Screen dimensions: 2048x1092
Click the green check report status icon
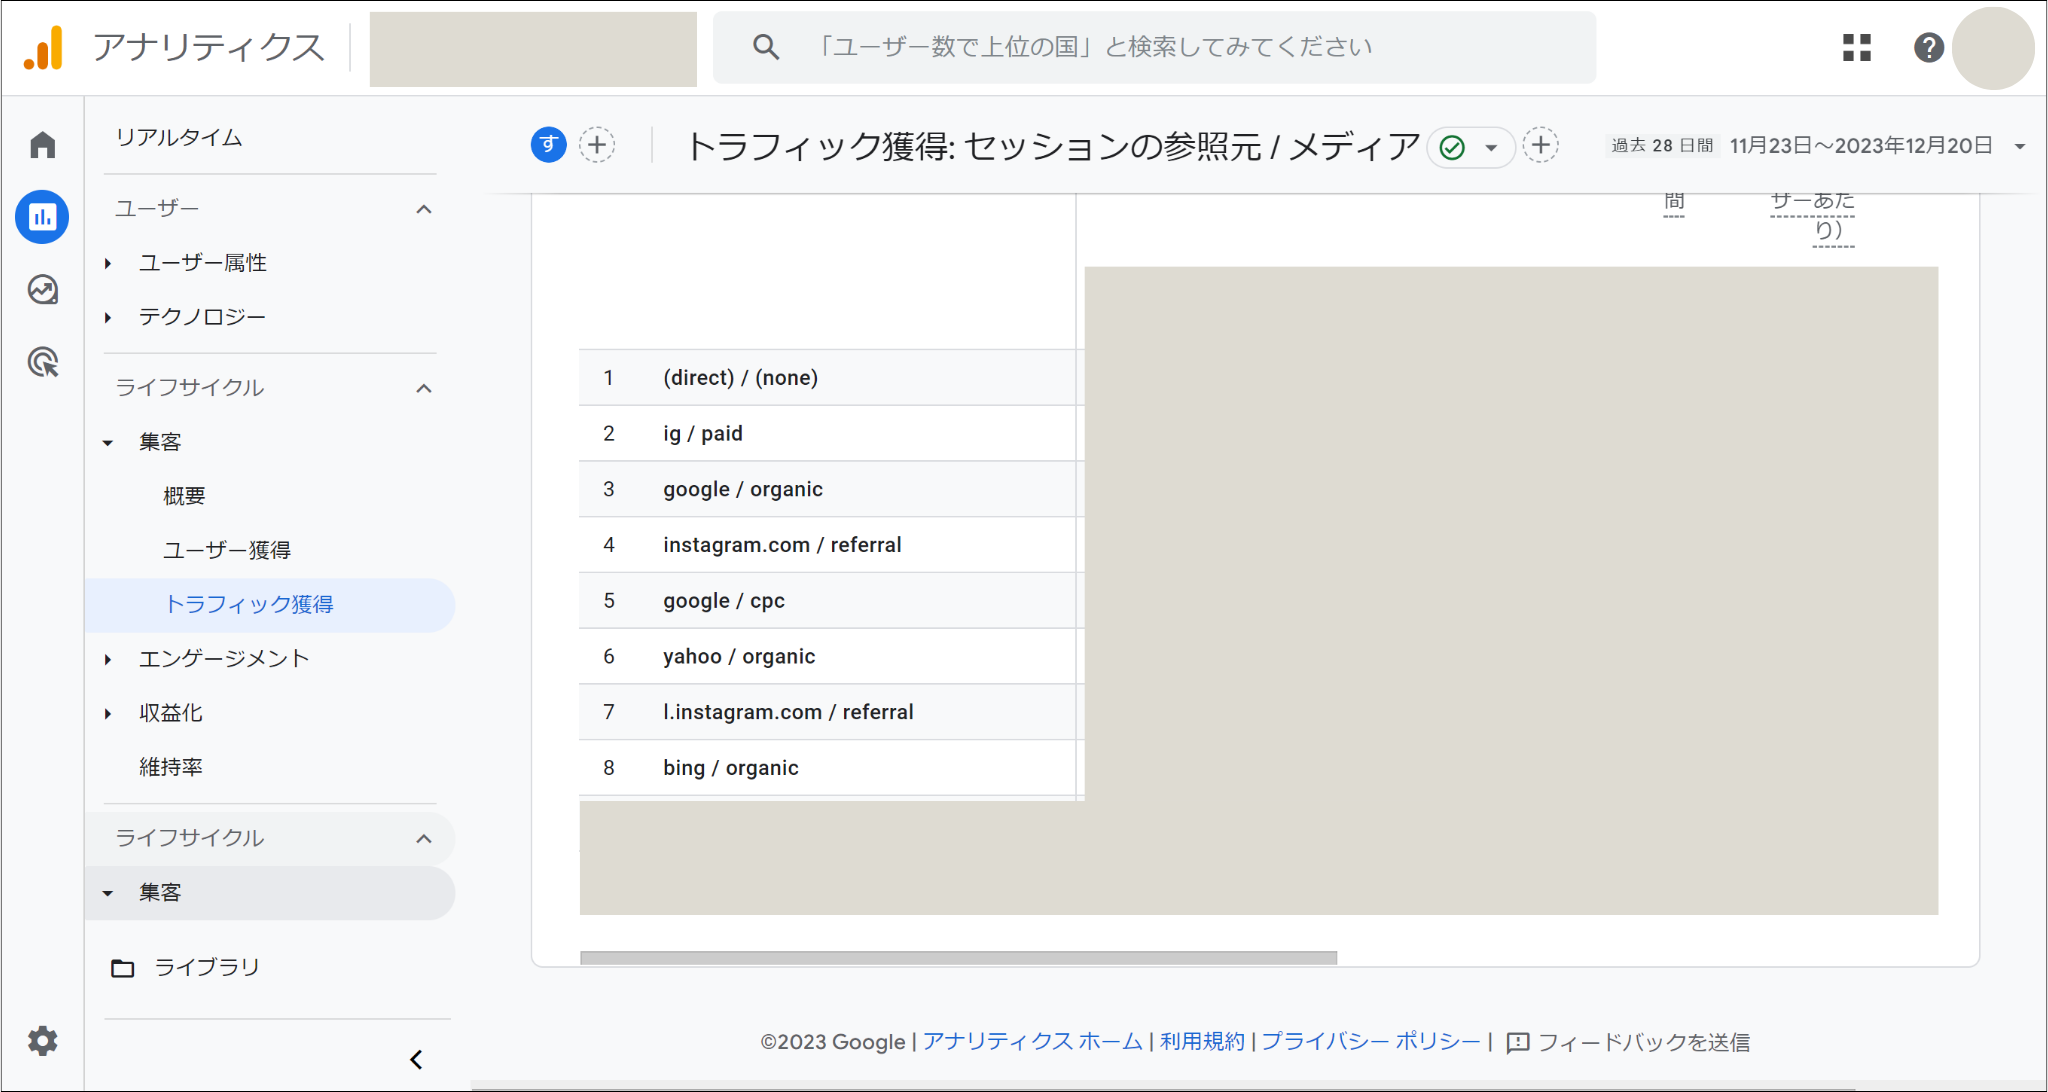pos(1452,148)
